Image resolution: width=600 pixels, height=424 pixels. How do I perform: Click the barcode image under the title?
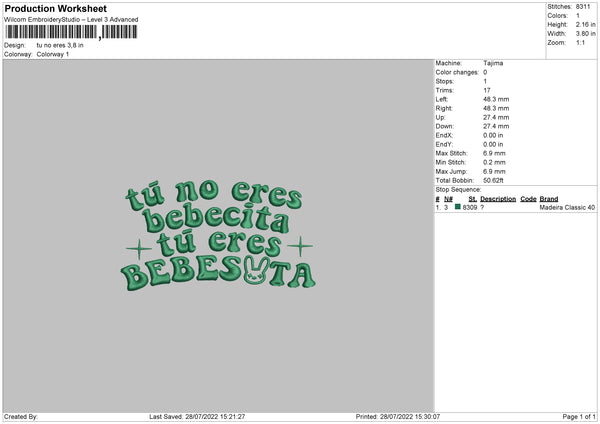(71, 32)
